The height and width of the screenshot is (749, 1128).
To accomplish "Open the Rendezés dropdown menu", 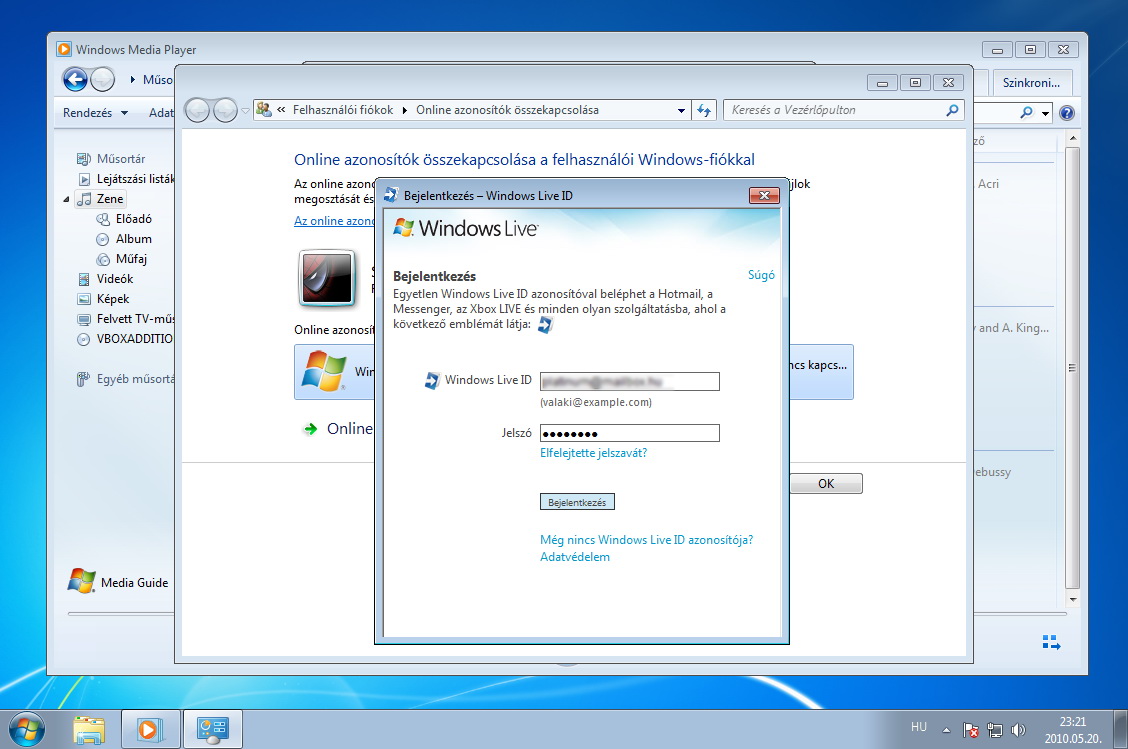I will 95,113.
